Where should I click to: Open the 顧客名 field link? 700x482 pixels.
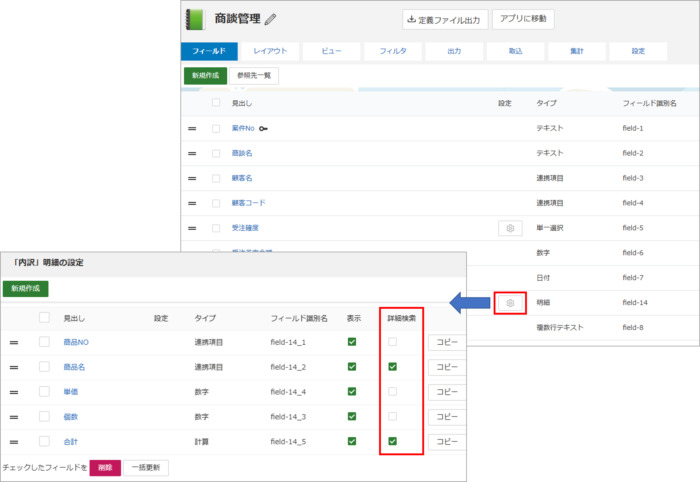click(242, 178)
